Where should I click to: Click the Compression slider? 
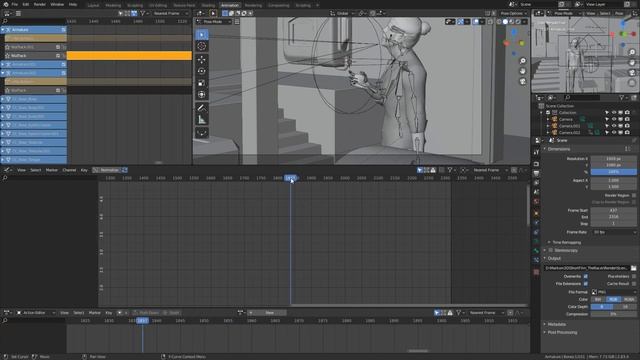[x=613, y=314]
